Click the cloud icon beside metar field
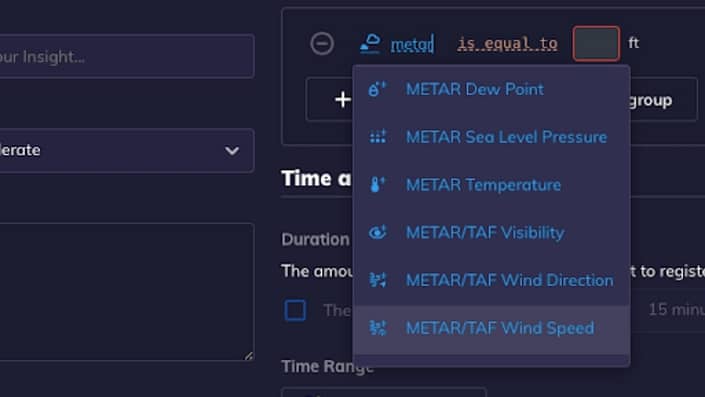This screenshot has width=705, height=397. coord(370,44)
